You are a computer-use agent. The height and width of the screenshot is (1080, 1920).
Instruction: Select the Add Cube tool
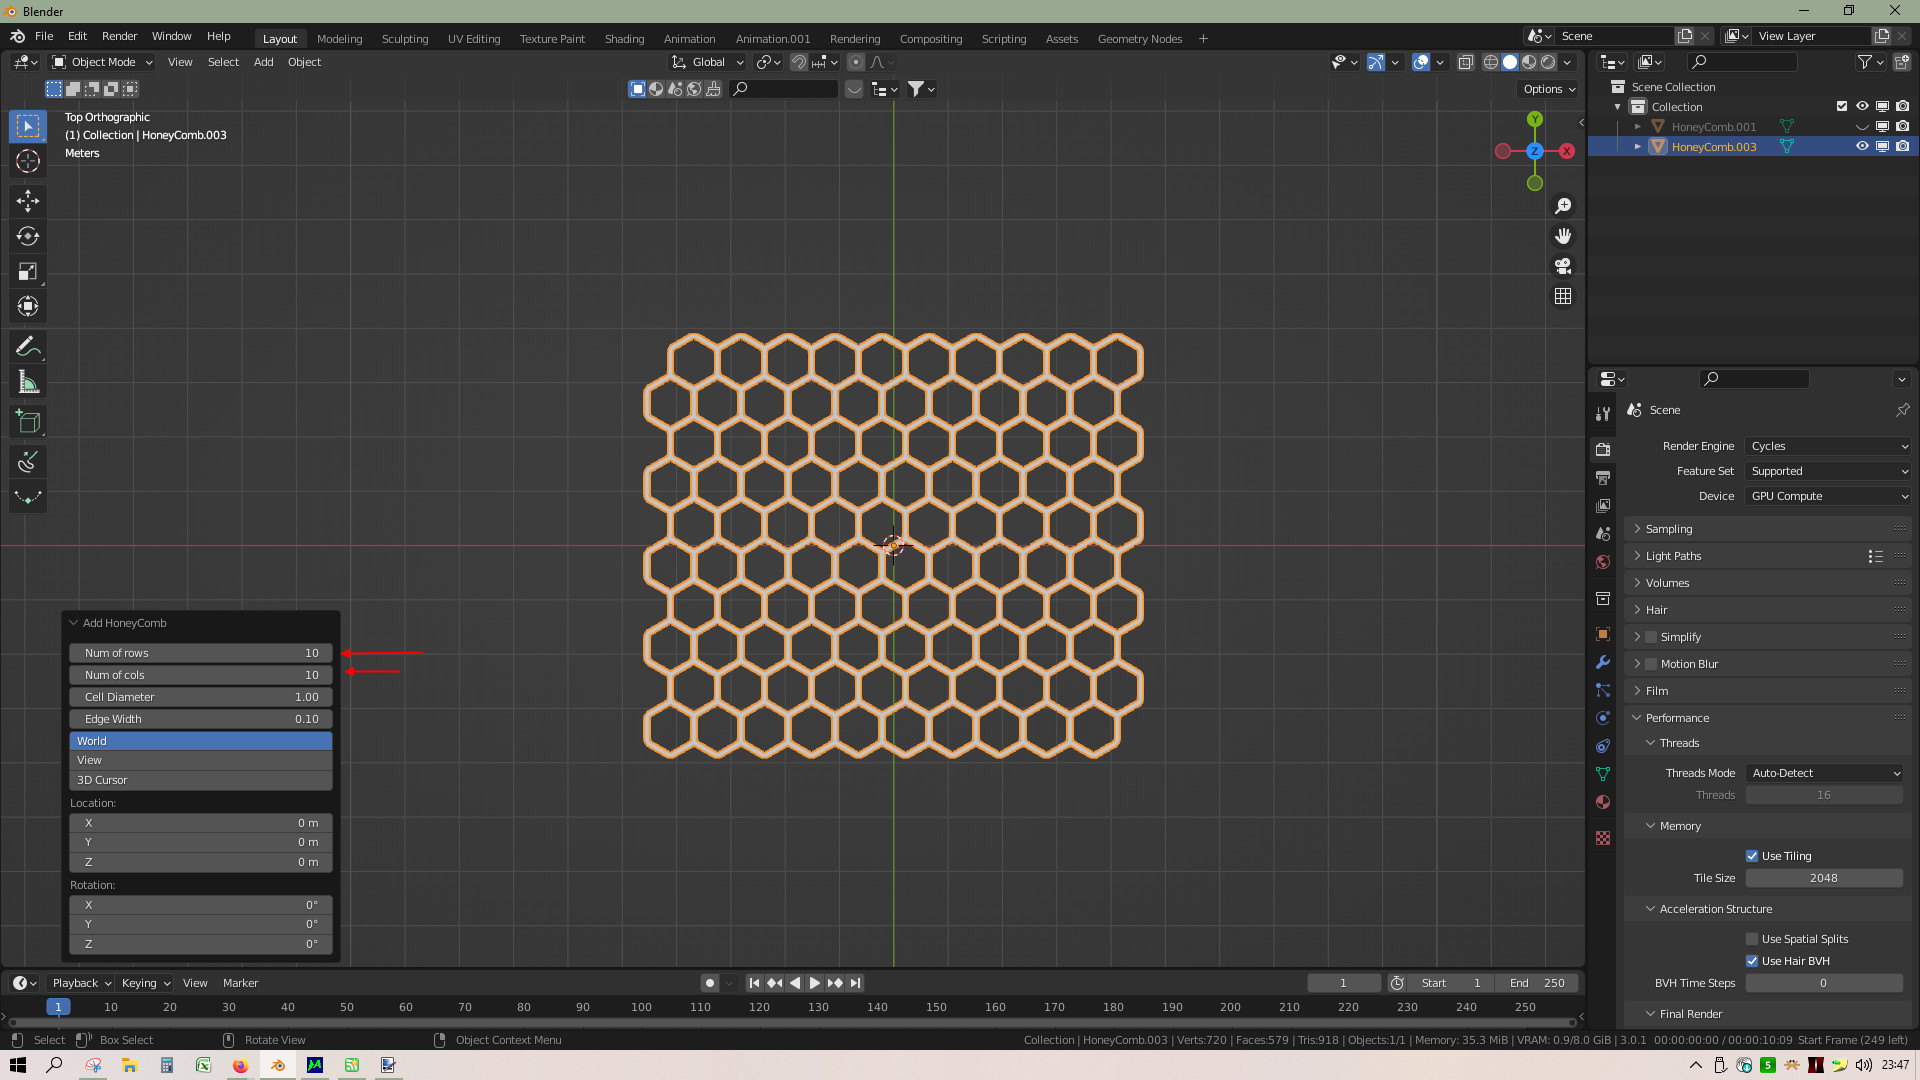[28, 422]
